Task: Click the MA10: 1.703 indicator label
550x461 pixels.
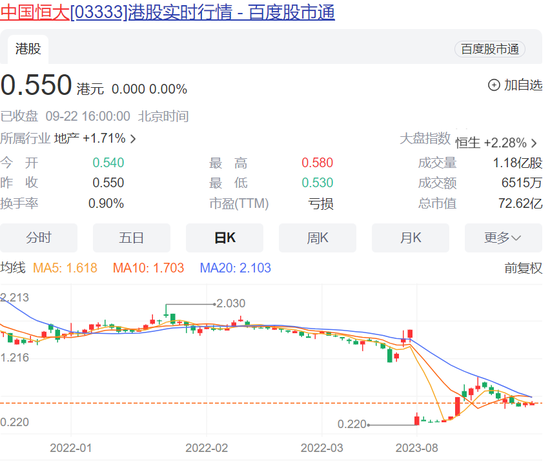Action: (x=148, y=268)
